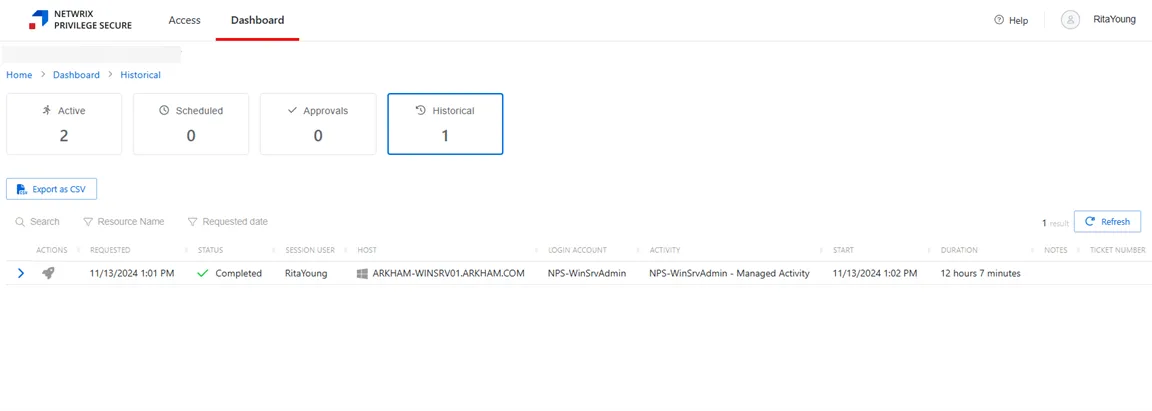
Task: Click NPS-WinSrvAdmin - Managed Activity cell
Action: click(730, 274)
